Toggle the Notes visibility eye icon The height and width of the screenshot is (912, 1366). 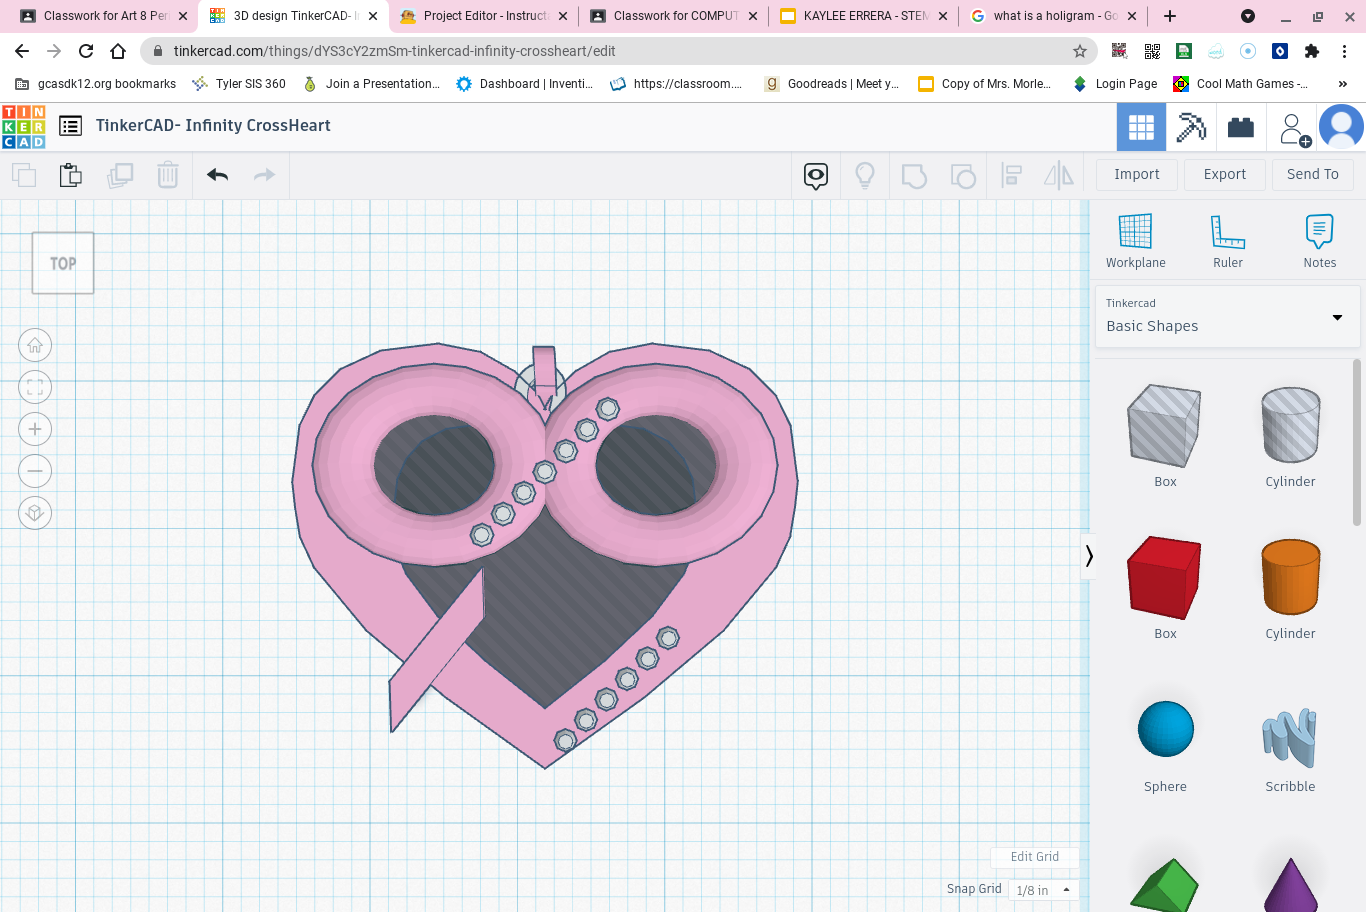[816, 176]
